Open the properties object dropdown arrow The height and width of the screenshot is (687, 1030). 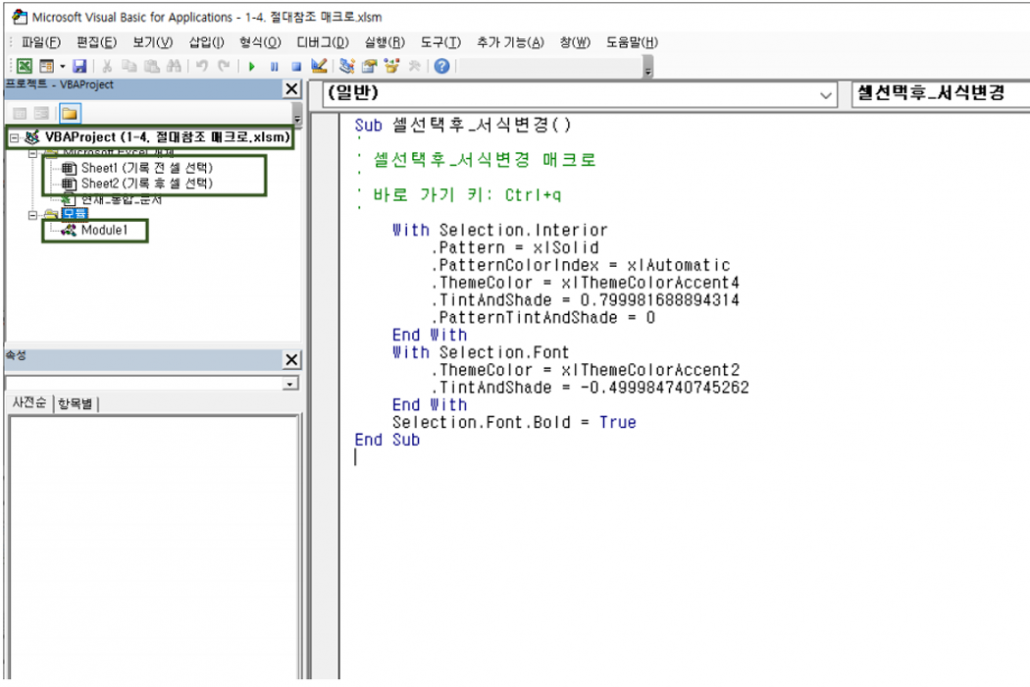point(290,384)
